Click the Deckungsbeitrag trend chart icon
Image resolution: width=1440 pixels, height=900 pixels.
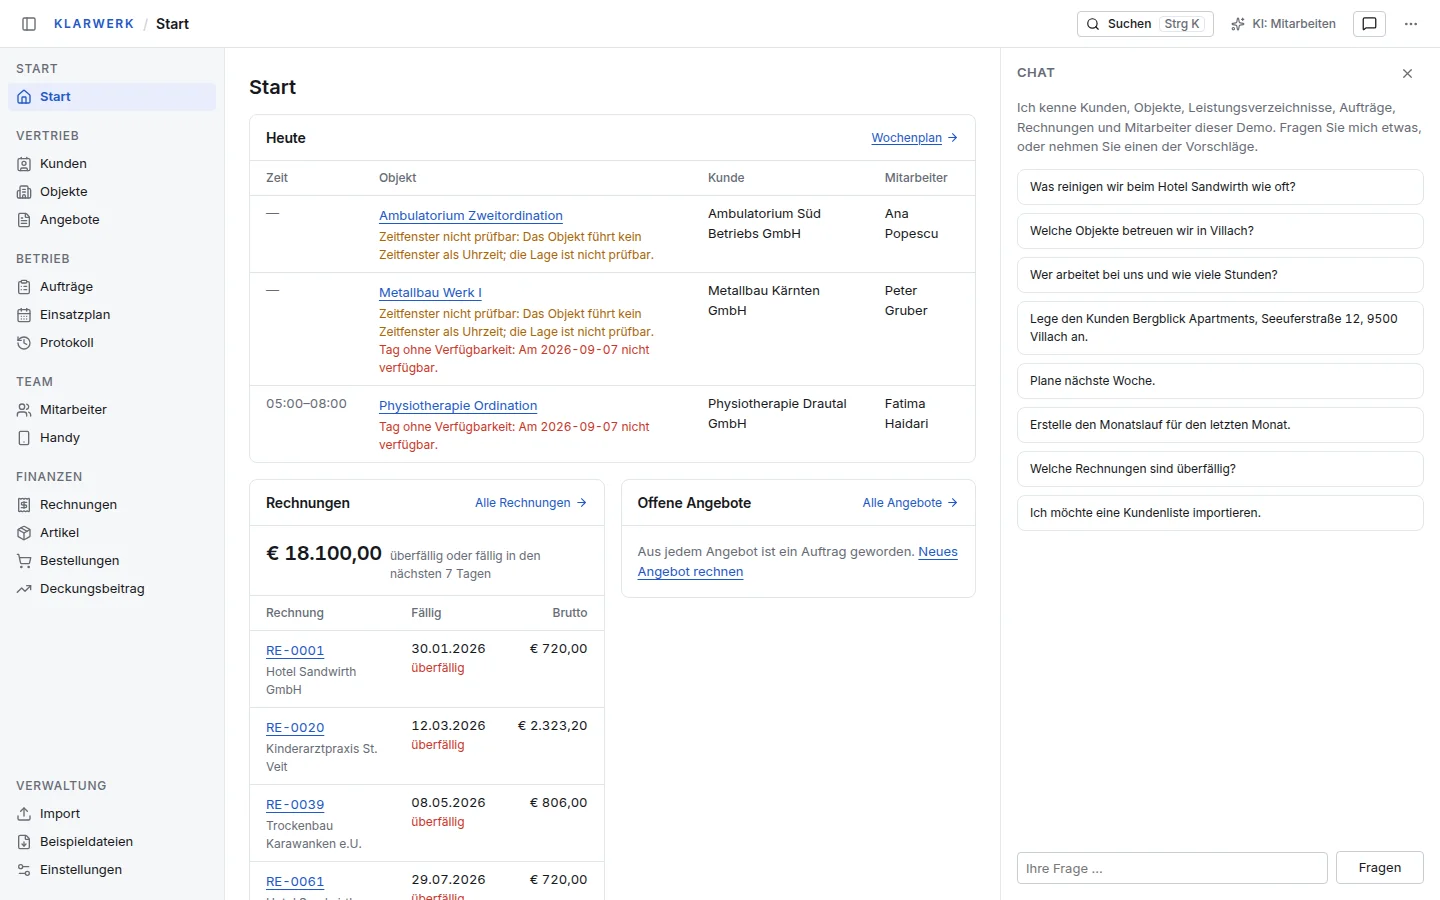coord(24,589)
